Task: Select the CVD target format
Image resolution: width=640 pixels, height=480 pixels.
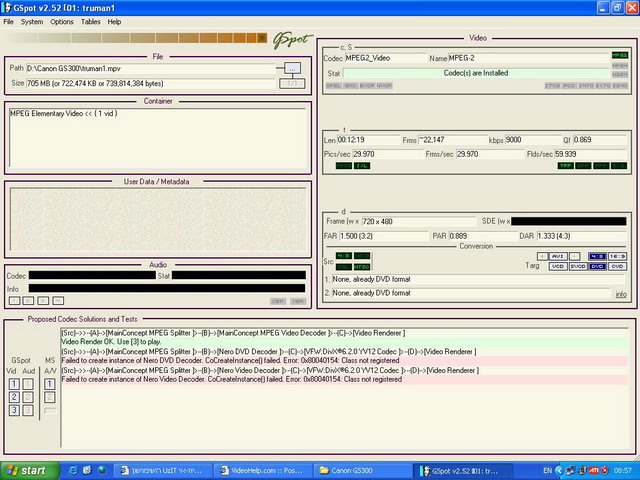Action: tap(617, 266)
